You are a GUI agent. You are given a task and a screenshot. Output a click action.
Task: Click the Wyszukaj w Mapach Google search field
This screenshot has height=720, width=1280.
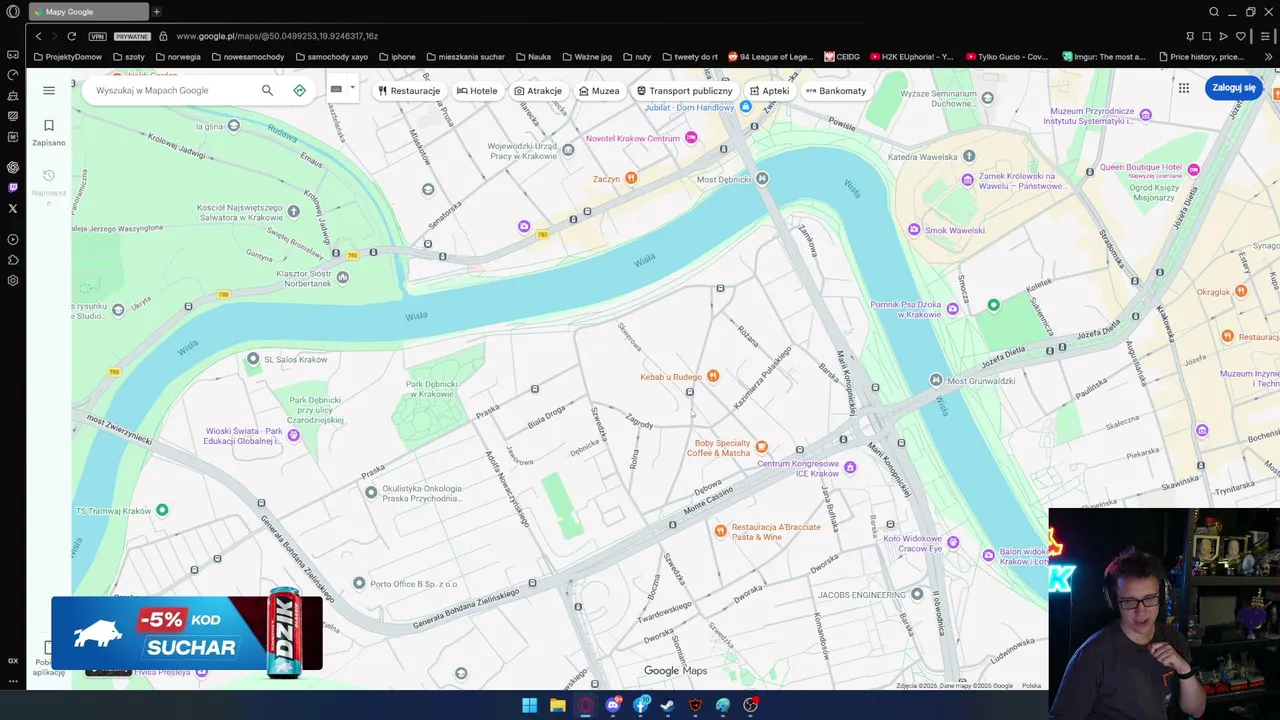(173, 90)
